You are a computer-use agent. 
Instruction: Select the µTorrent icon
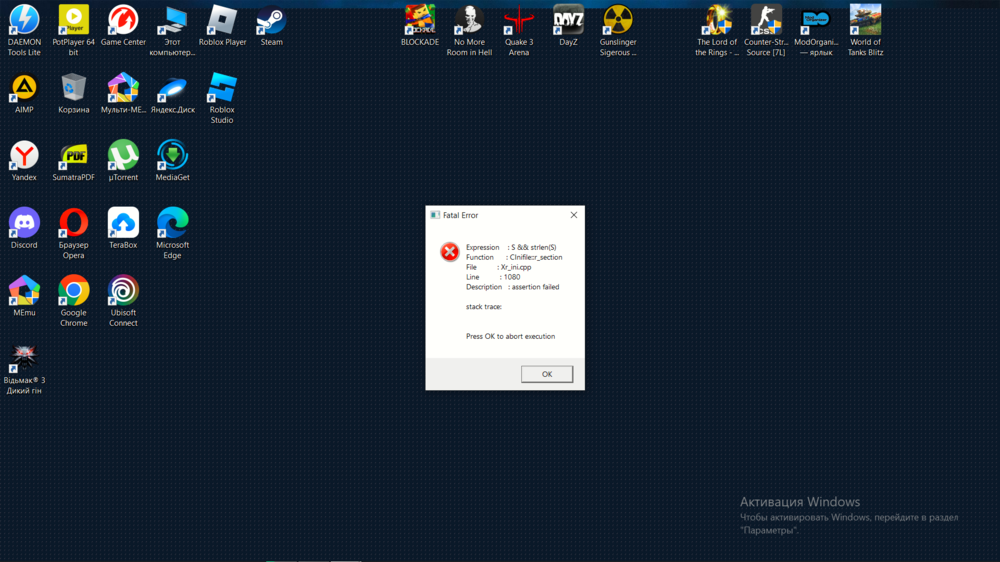(123, 161)
